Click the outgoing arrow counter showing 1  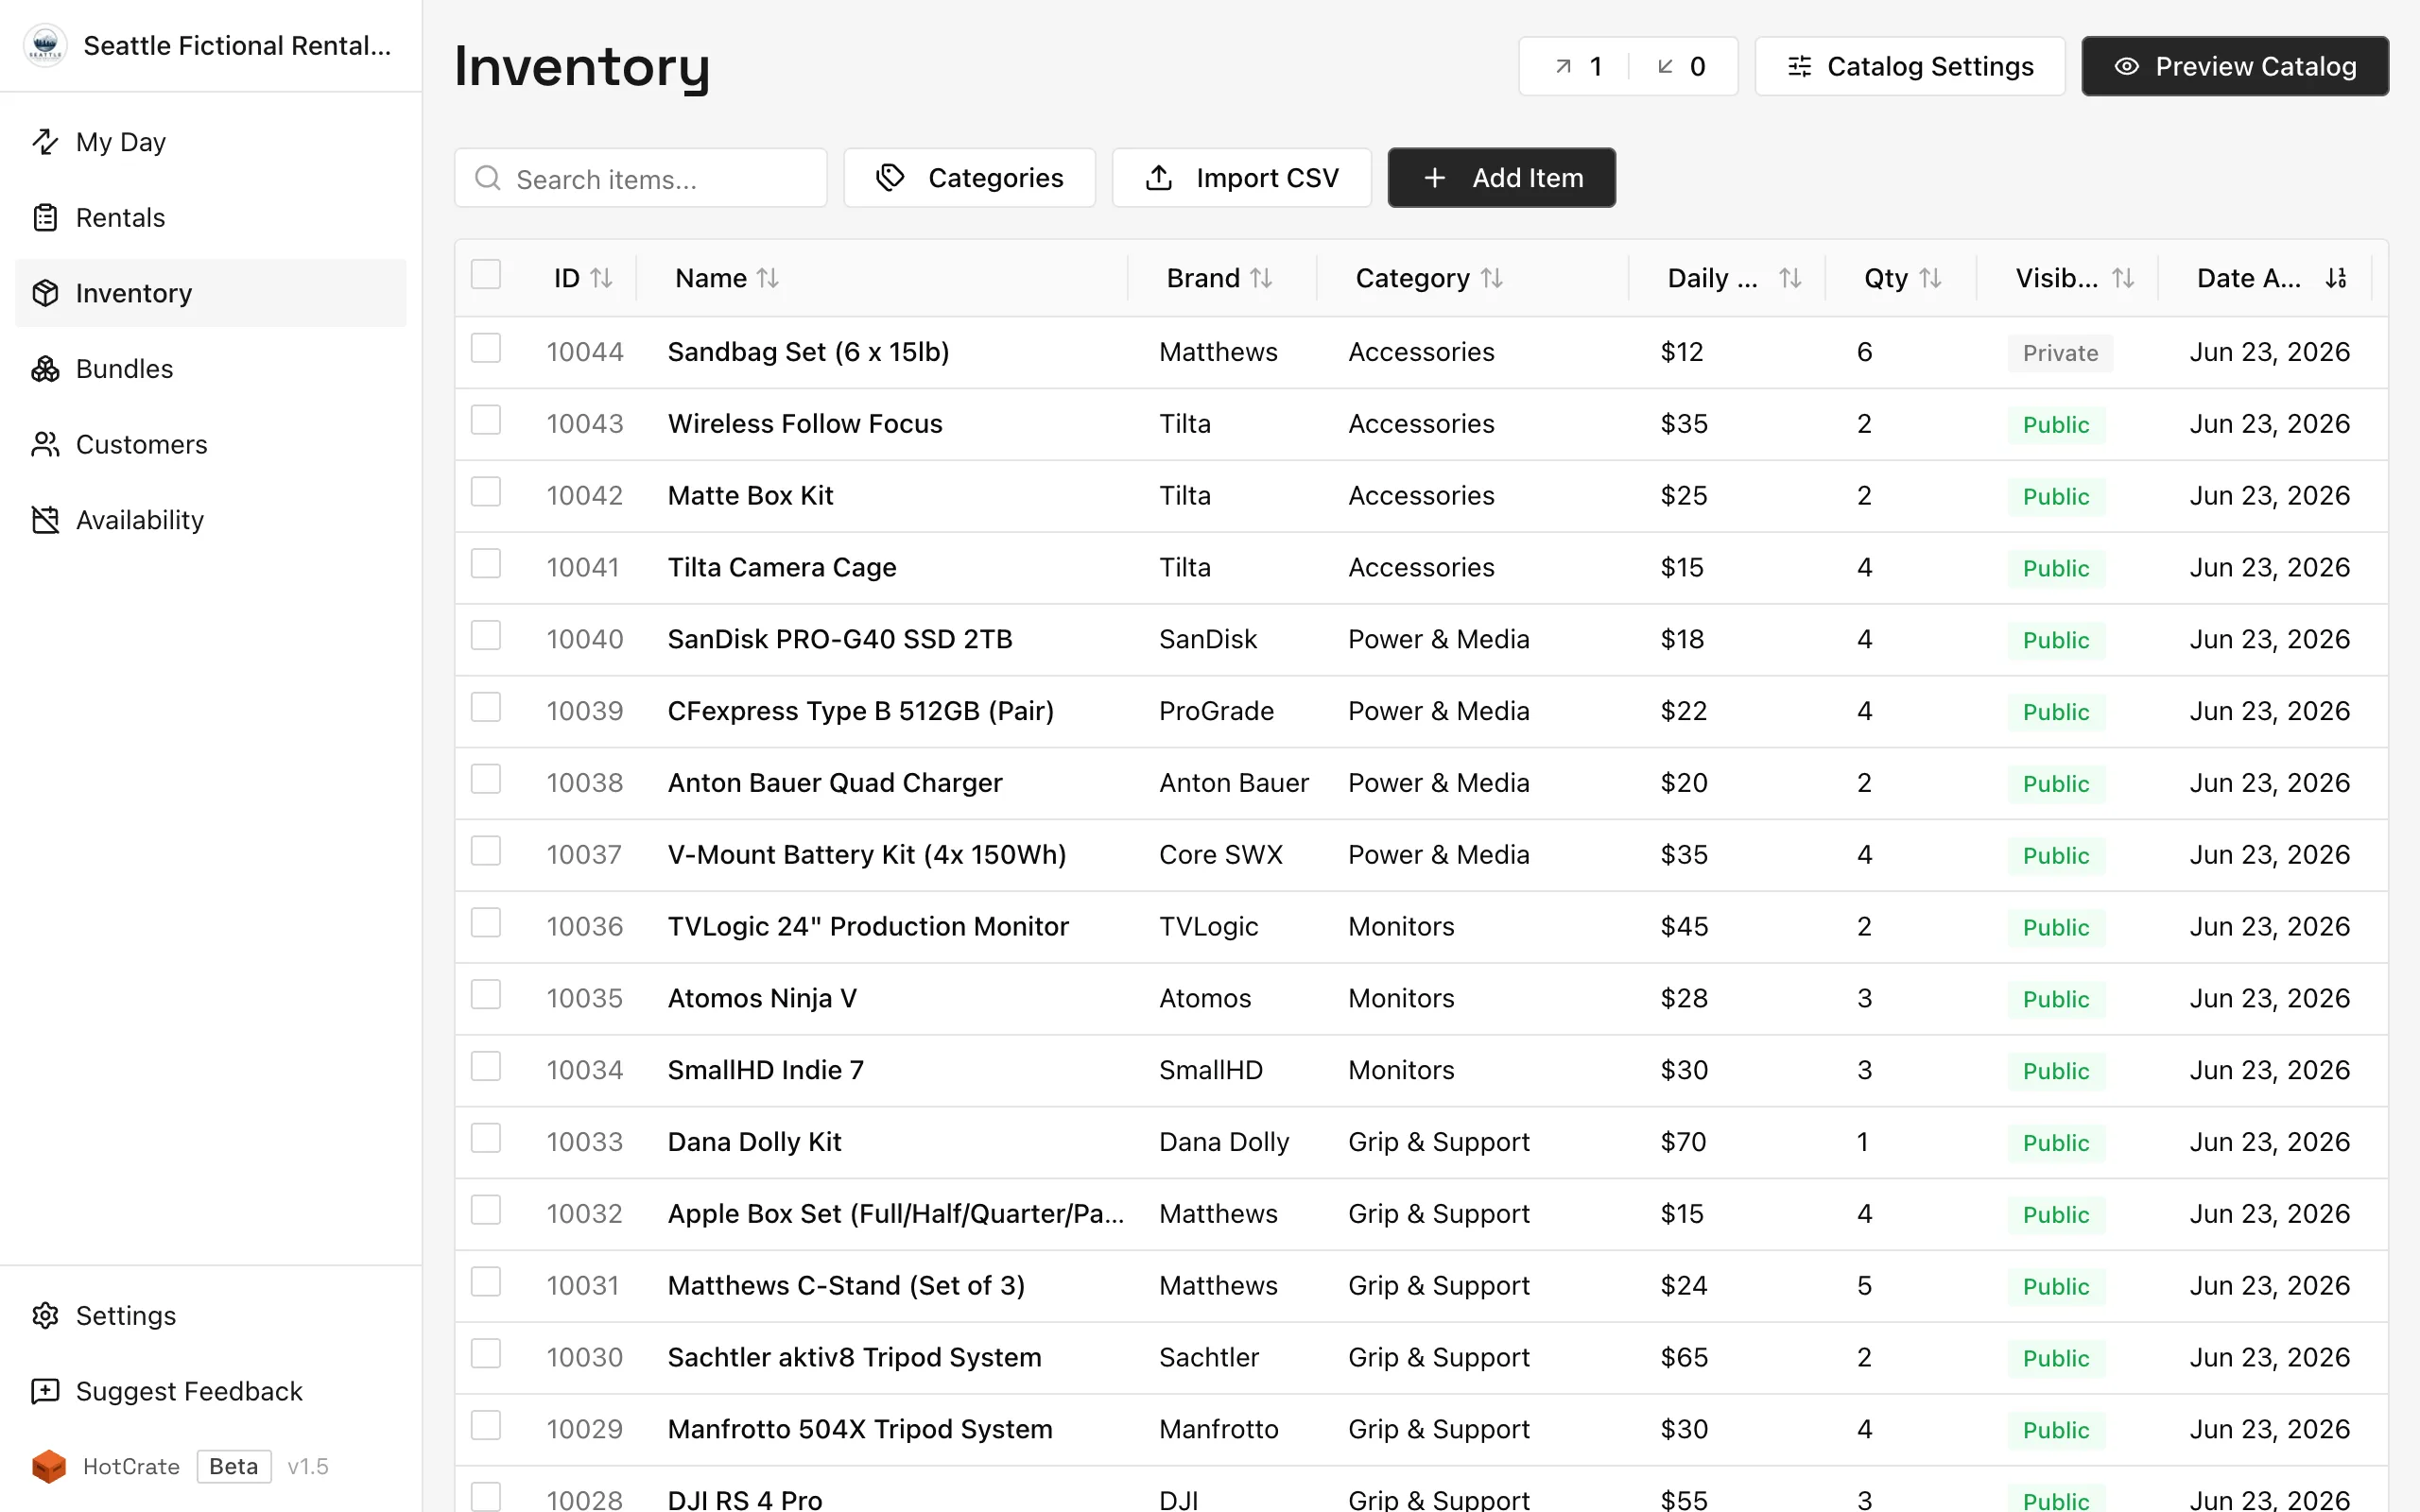pos(1578,66)
